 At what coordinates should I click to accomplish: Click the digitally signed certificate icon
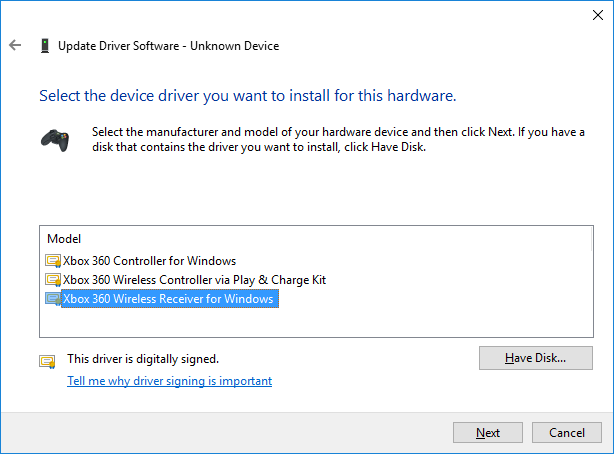[x=47, y=359]
